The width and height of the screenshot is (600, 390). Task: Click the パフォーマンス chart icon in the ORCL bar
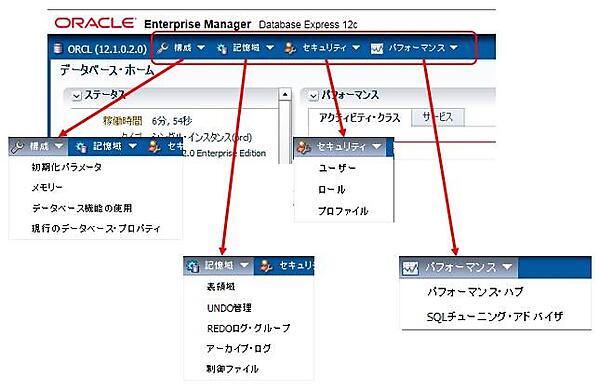(x=377, y=49)
